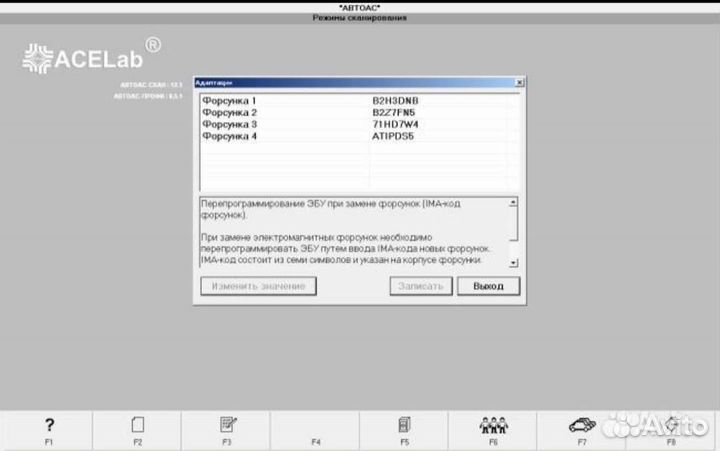The height and width of the screenshot is (451, 720).
Task: Click the description scrollbar down arrow
Action: (513, 263)
